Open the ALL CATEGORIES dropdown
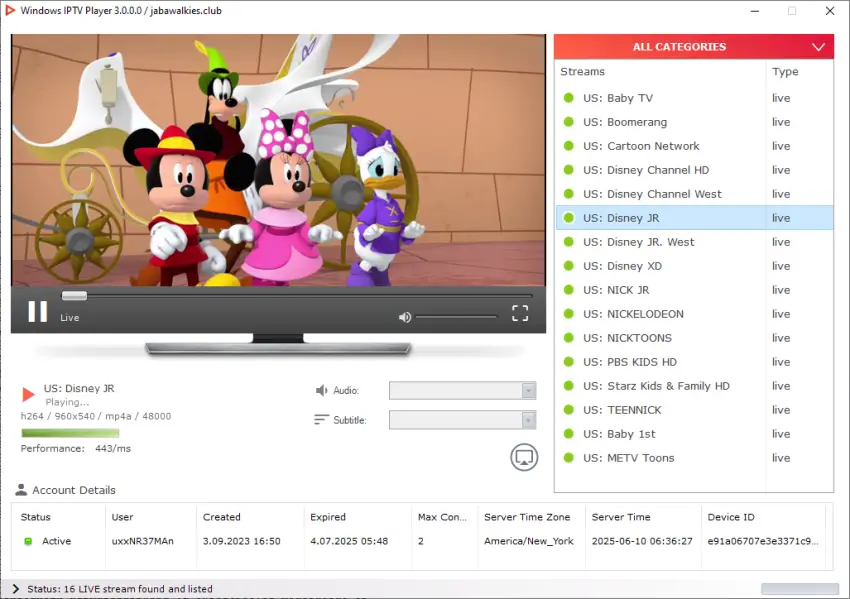850x599 pixels. click(x=693, y=47)
